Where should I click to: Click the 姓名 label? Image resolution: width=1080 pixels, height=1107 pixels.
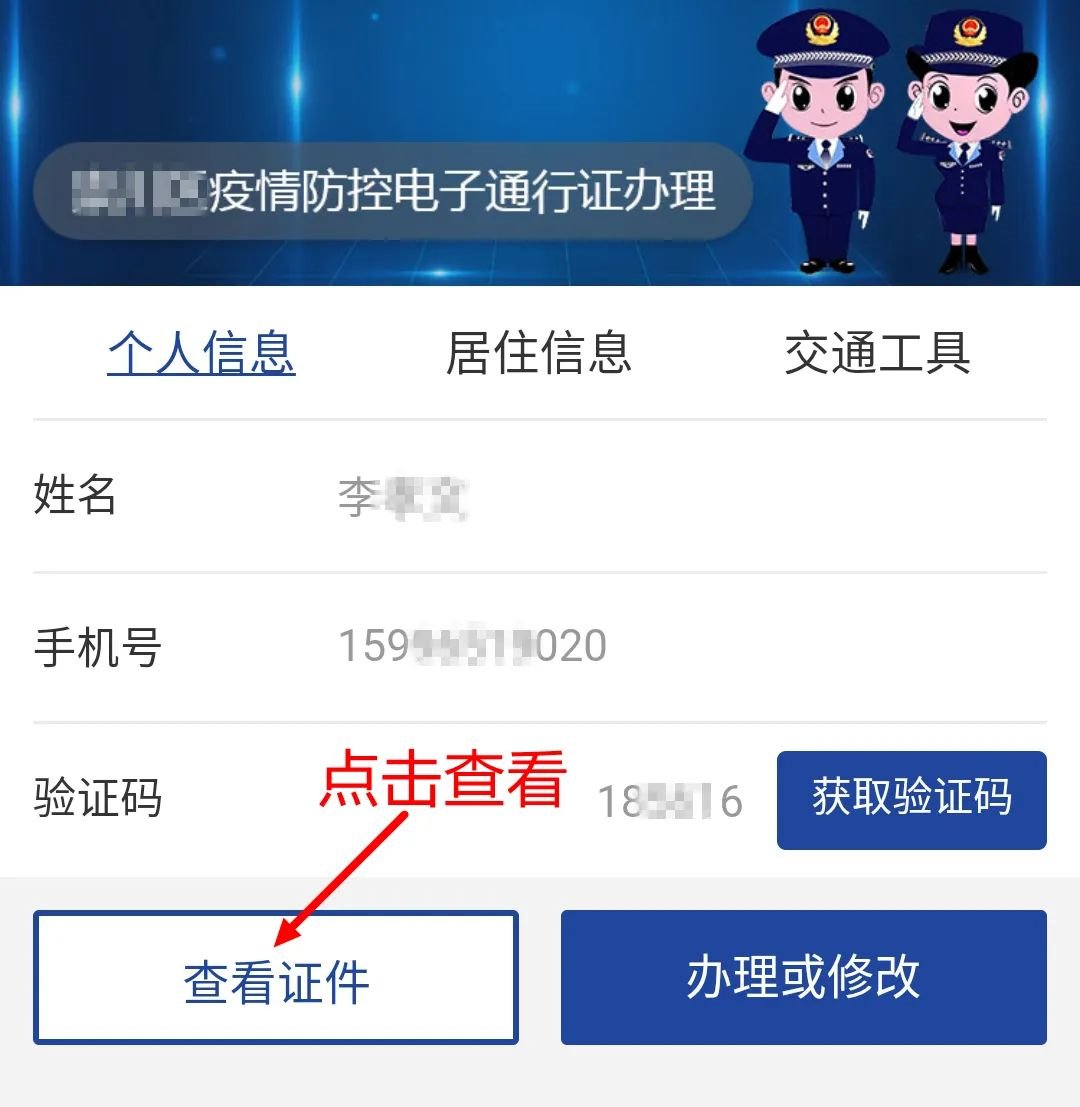point(75,495)
